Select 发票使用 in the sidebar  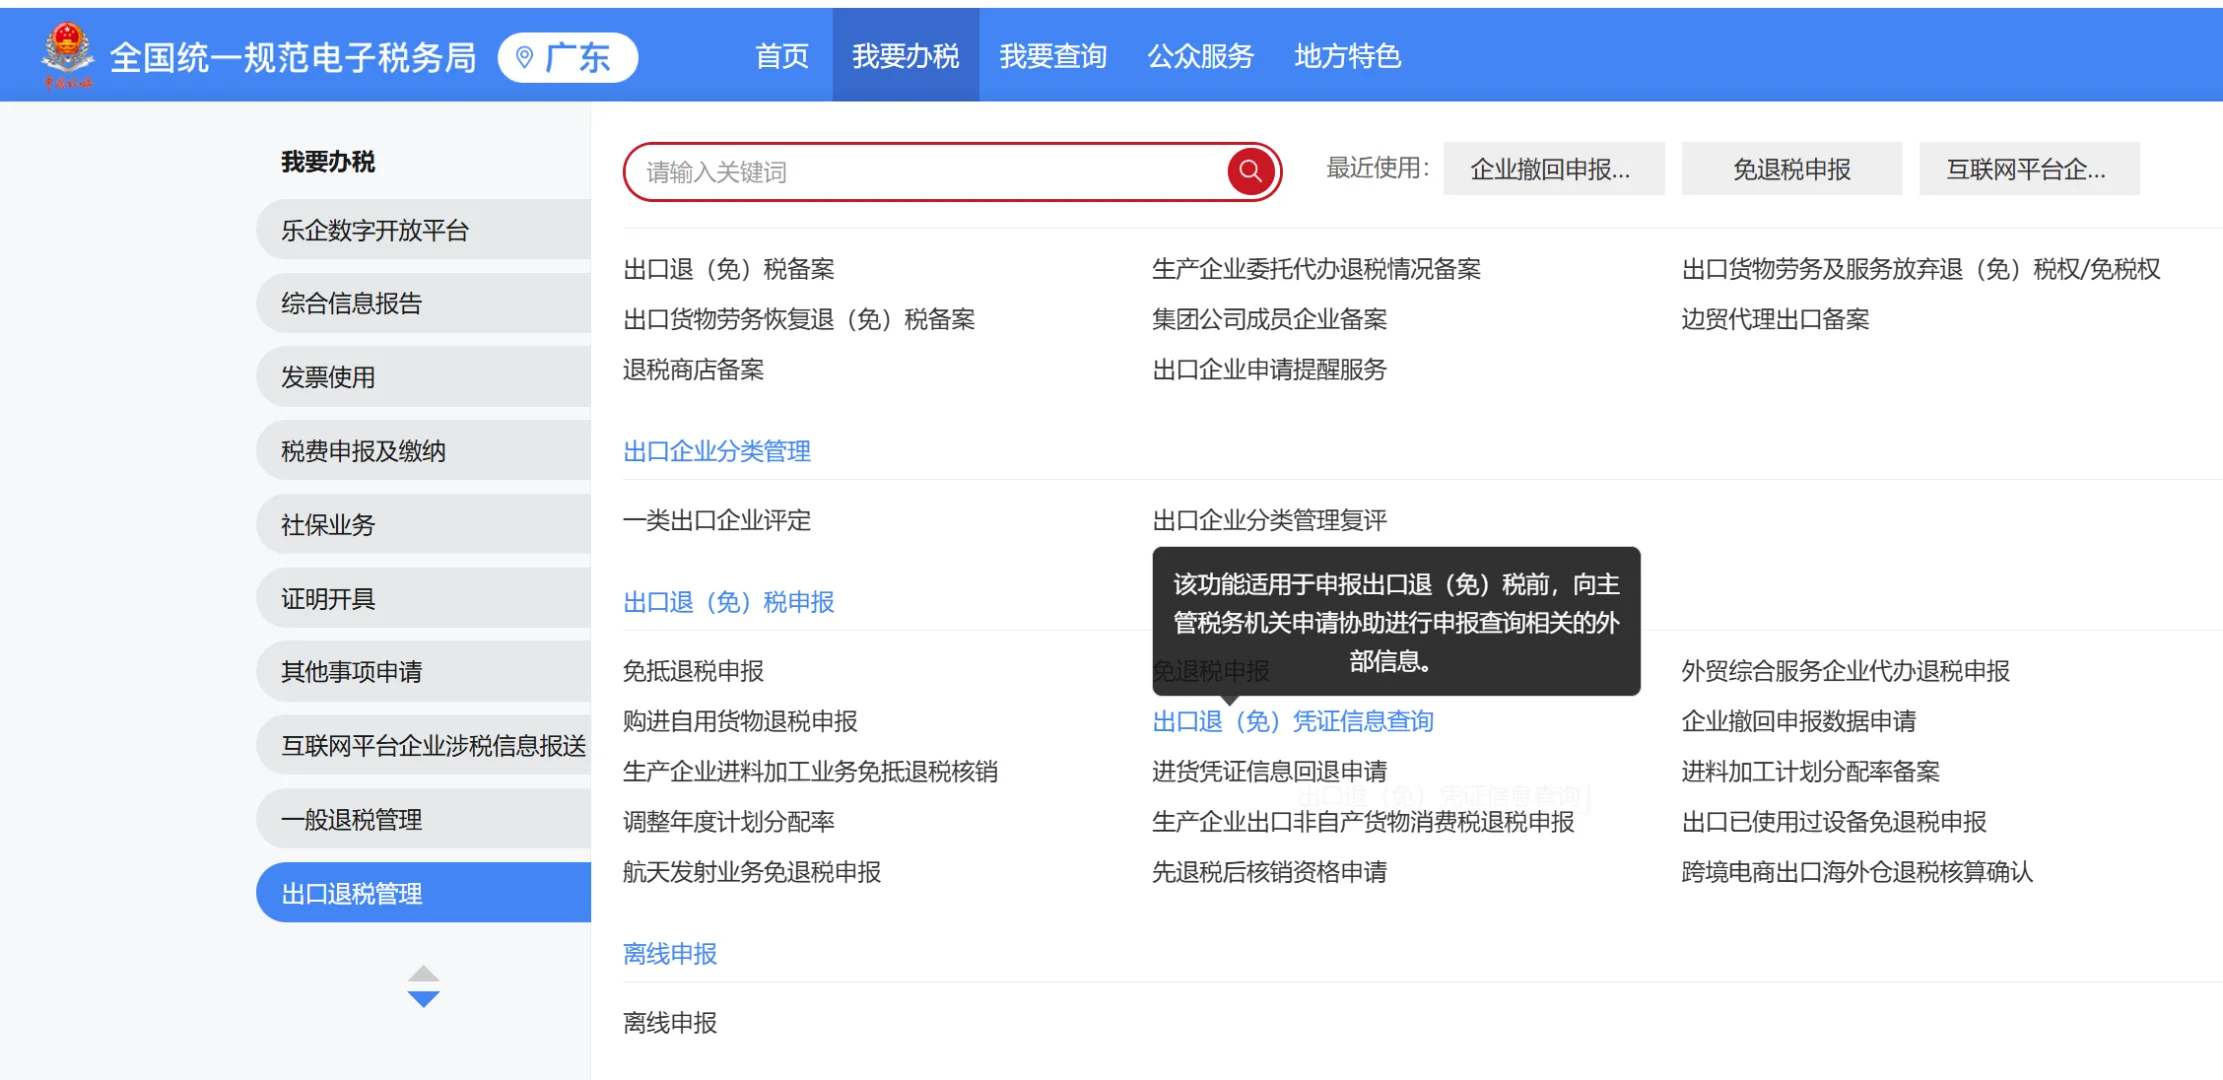[x=327, y=377]
